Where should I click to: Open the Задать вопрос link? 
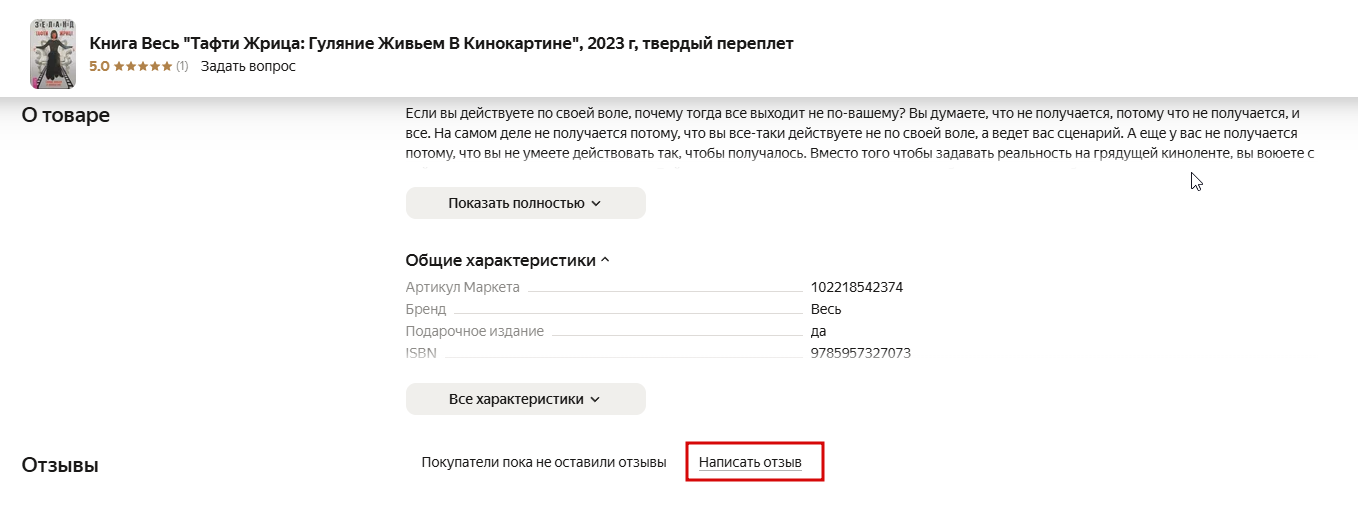coord(248,67)
